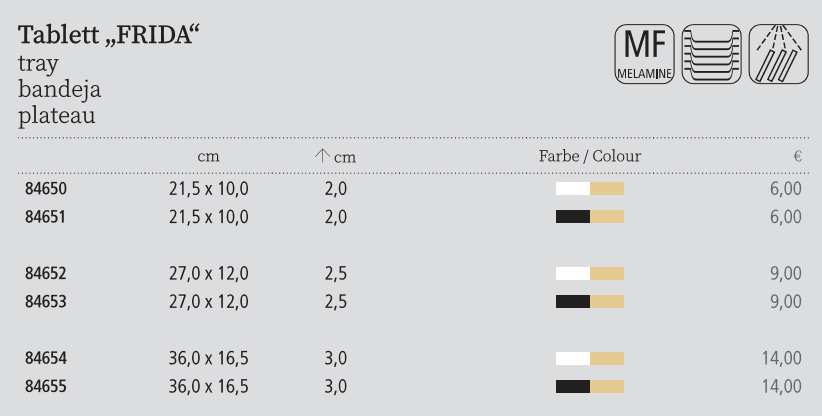Click the Euro price column header

tap(798, 156)
